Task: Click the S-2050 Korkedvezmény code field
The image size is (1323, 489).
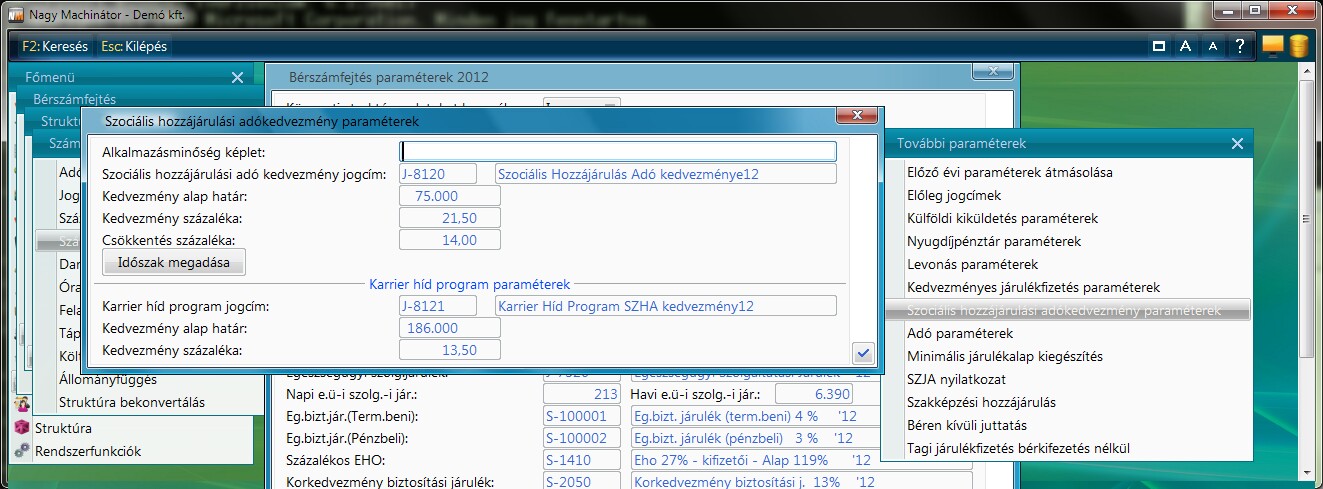Action: point(582,483)
